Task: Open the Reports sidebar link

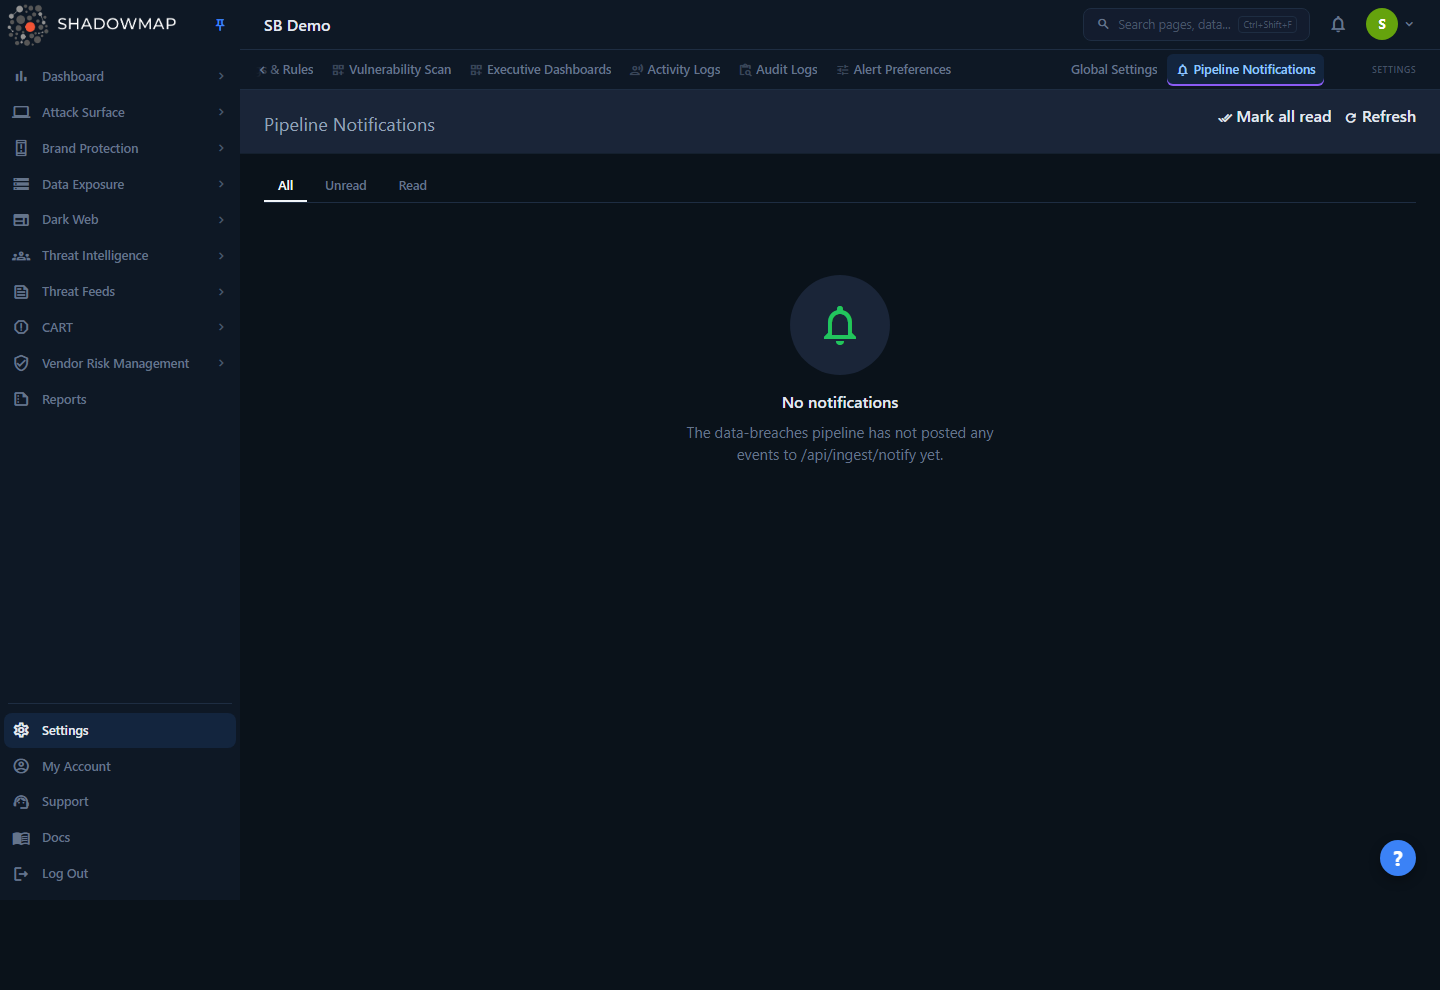Action: (120, 399)
